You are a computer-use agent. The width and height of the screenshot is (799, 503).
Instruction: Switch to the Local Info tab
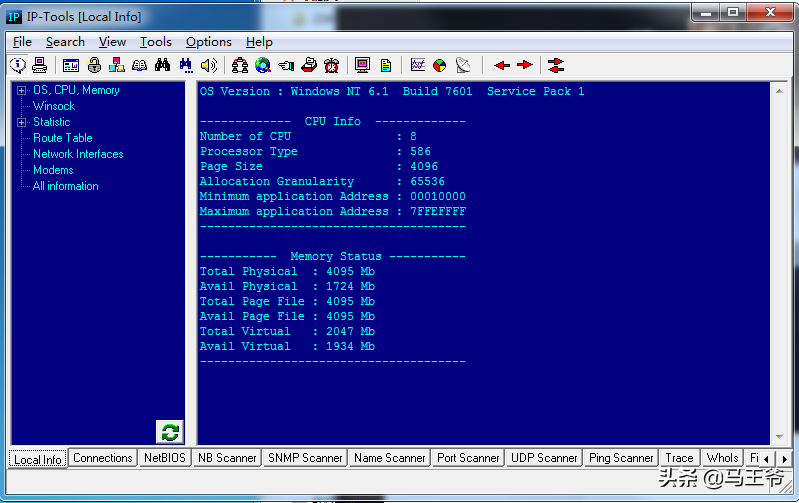pyautogui.click(x=38, y=459)
